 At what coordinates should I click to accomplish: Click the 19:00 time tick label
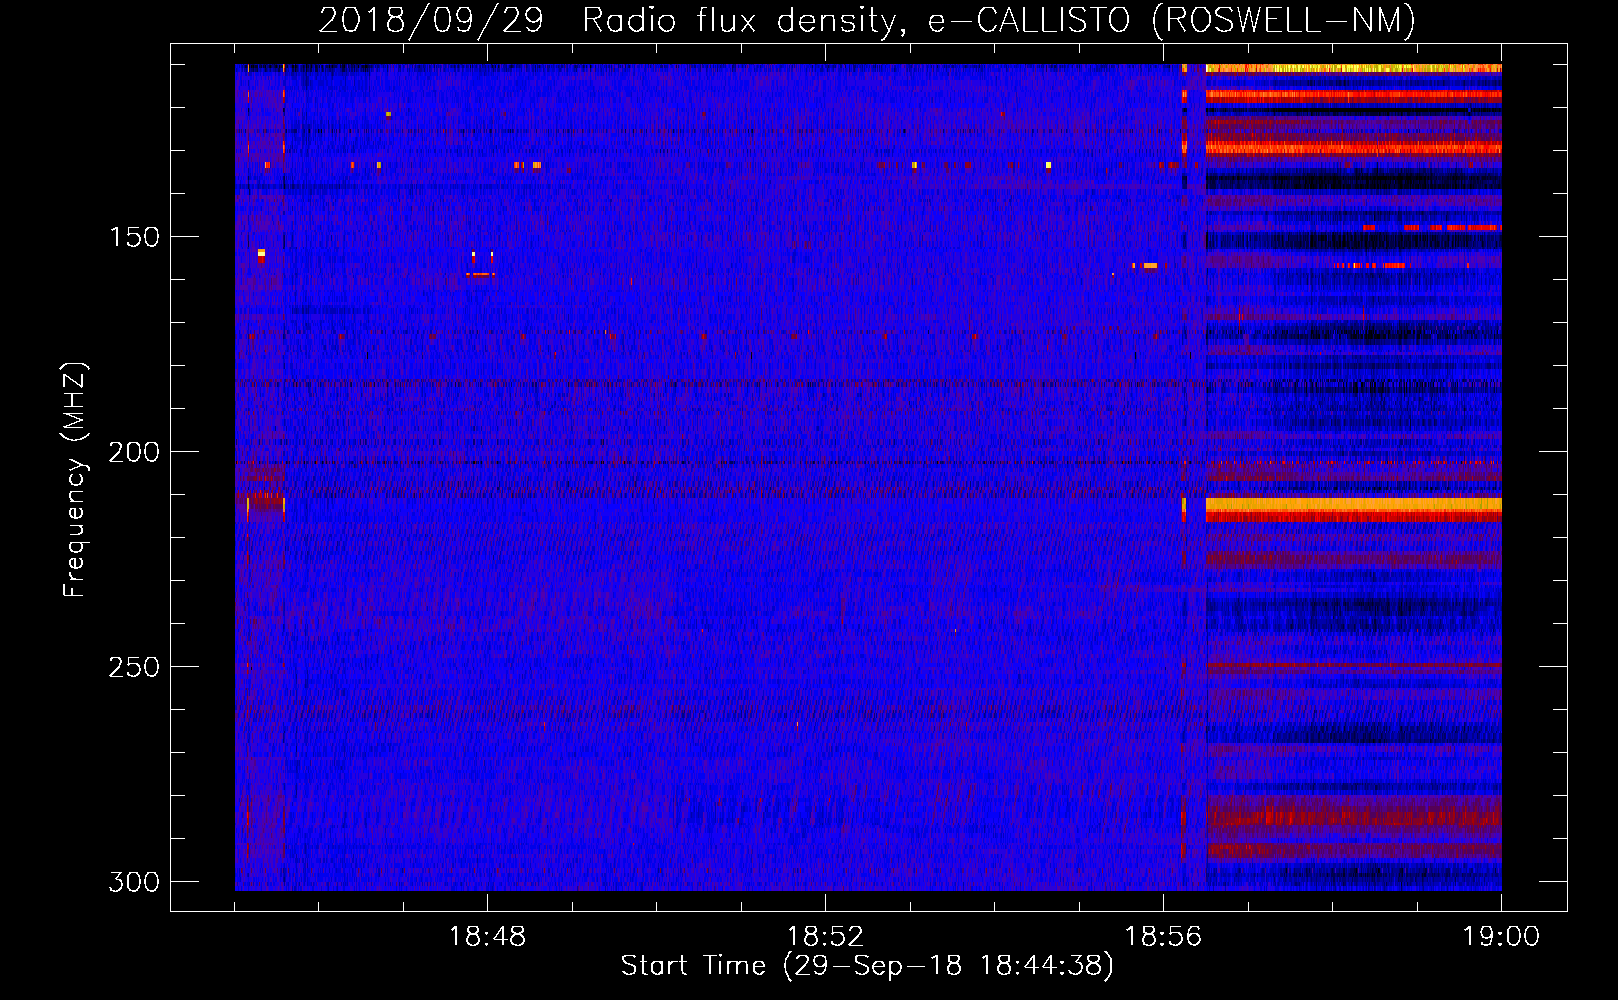click(1501, 937)
